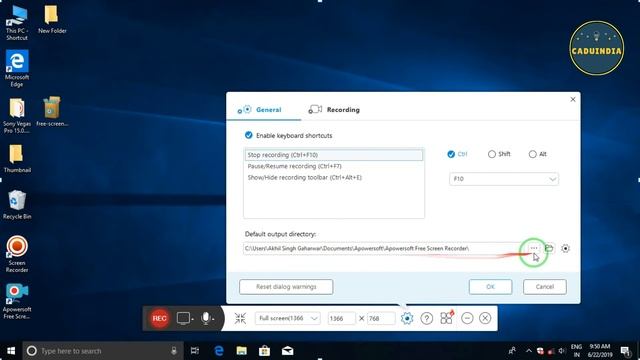This screenshot has height=360, width=640.
Task: Confirm settings with OK button
Action: [x=490, y=287]
